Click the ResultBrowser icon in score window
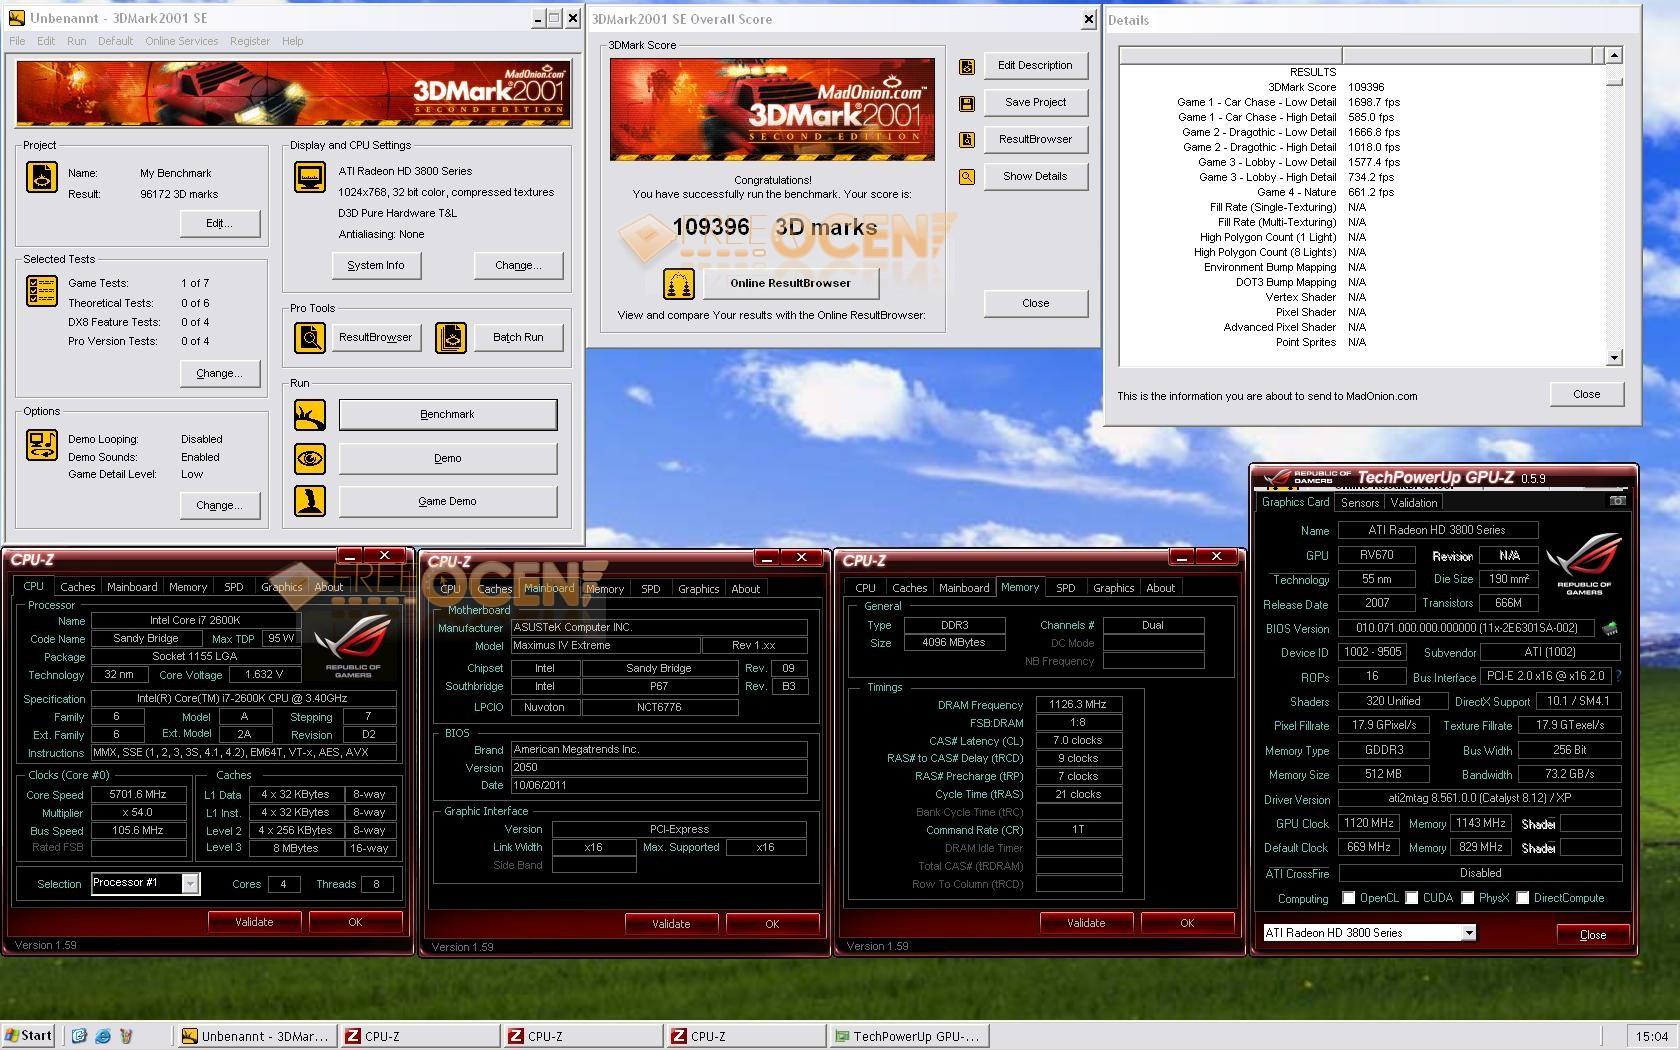 click(967, 140)
